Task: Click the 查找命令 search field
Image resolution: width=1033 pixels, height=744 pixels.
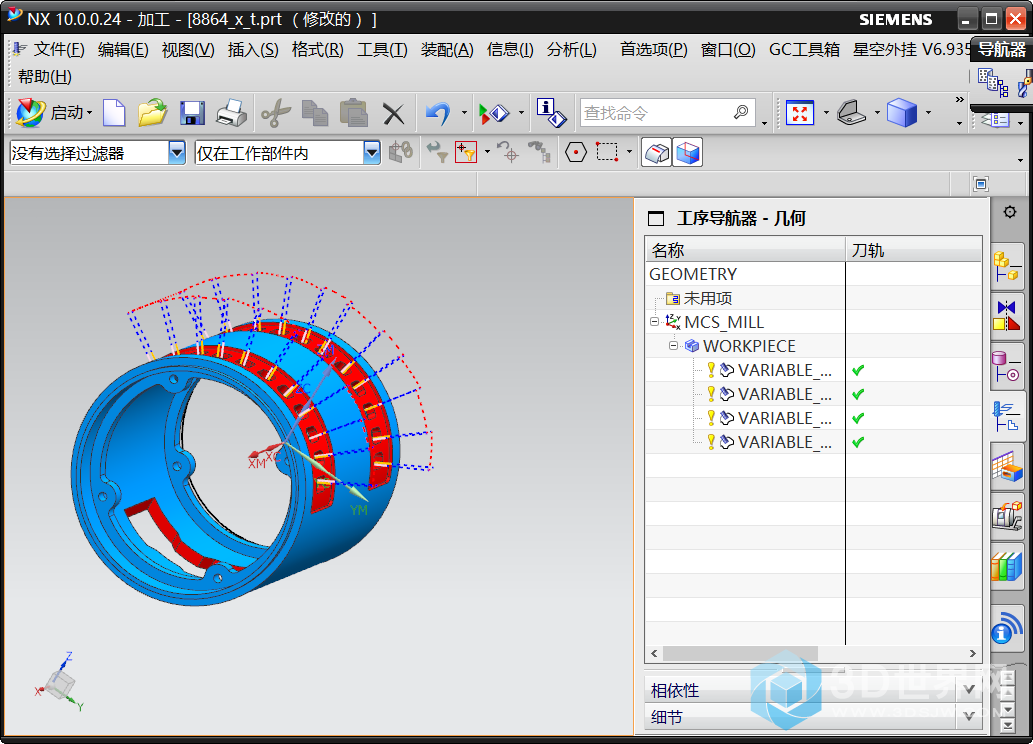Action: point(667,113)
